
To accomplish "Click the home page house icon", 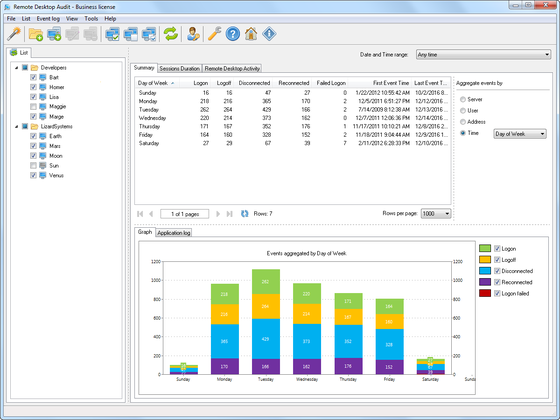I will click(251, 34).
